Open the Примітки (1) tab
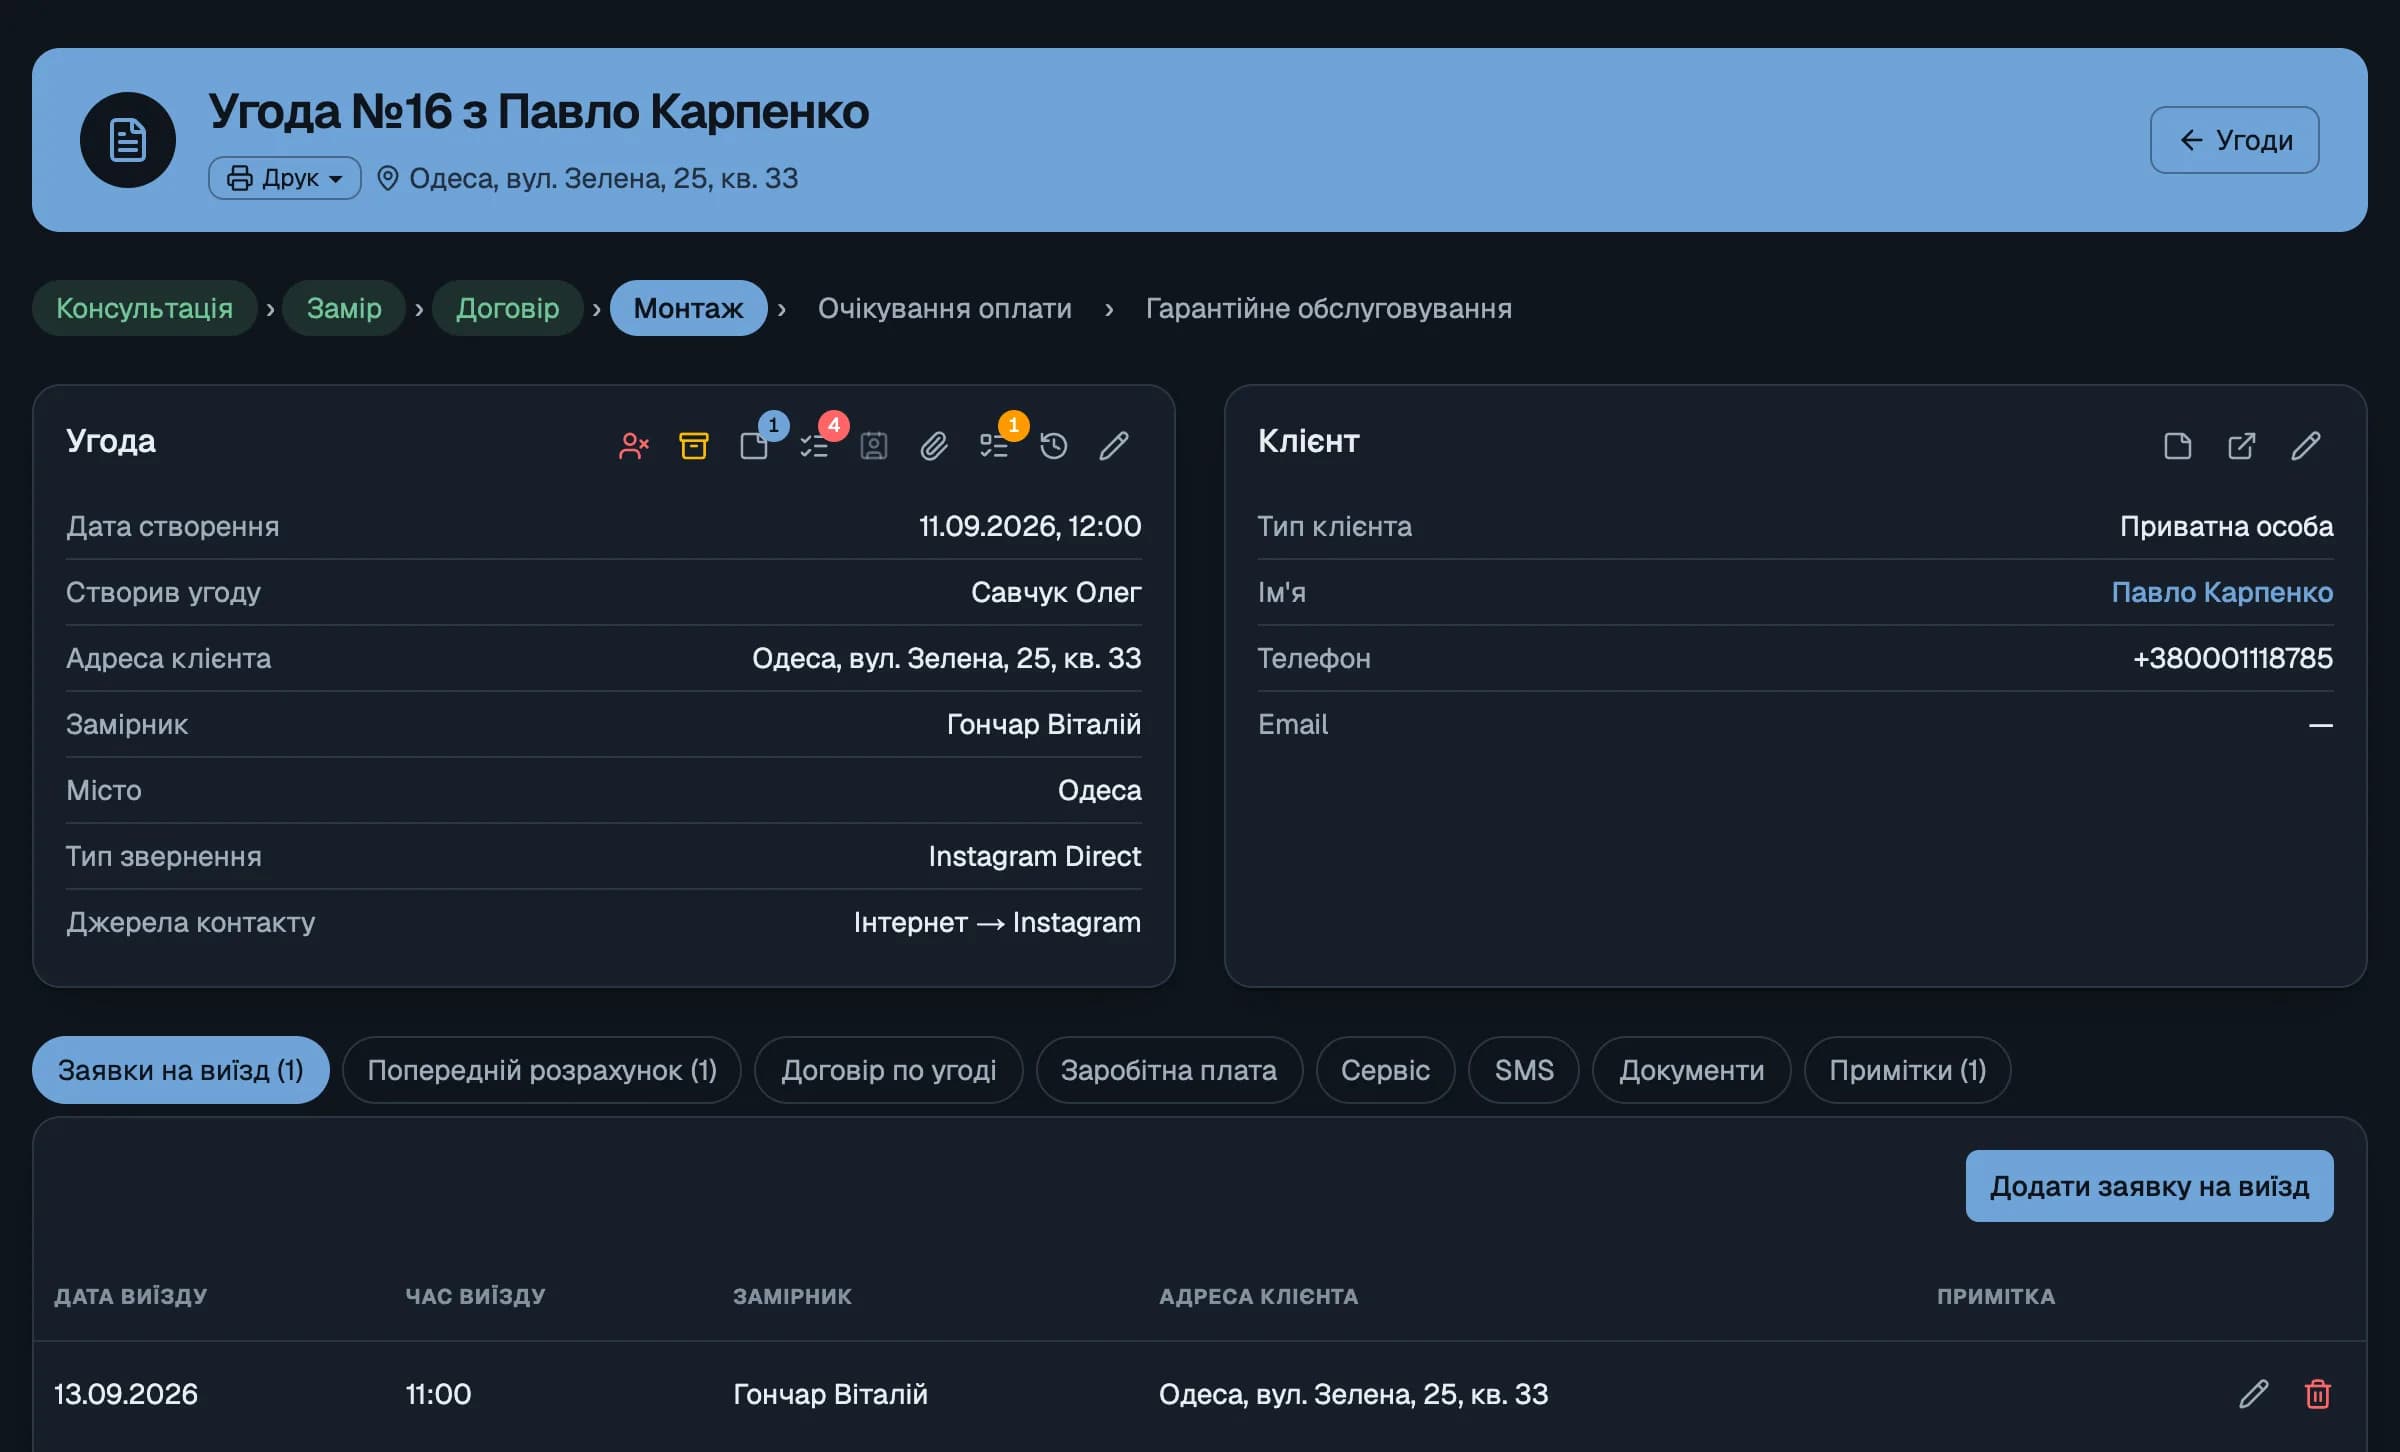The image size is (2400, 1452). coord(1908,1070)
